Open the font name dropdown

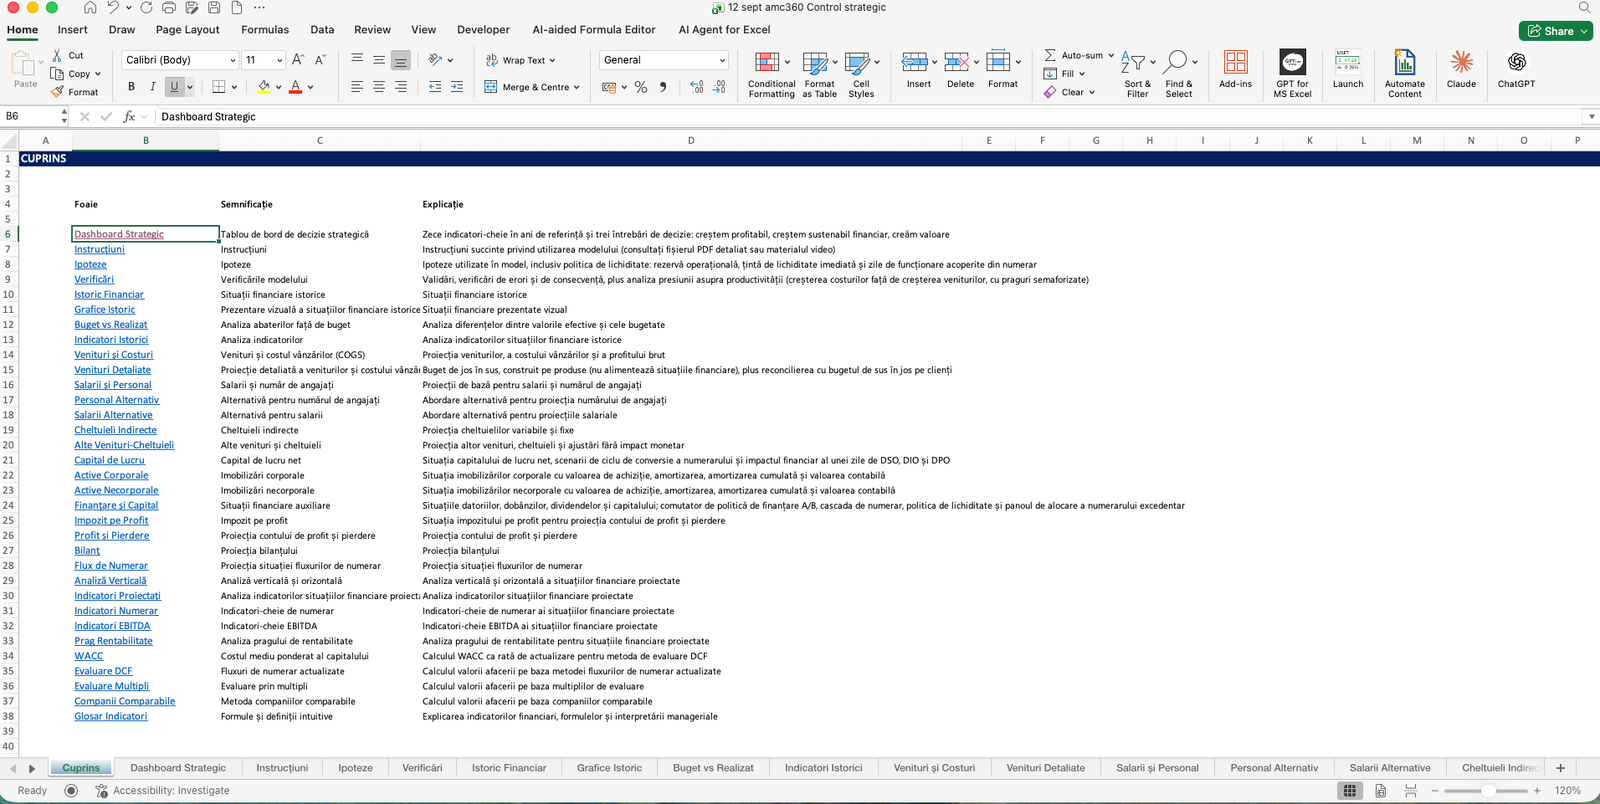point(233,60)
